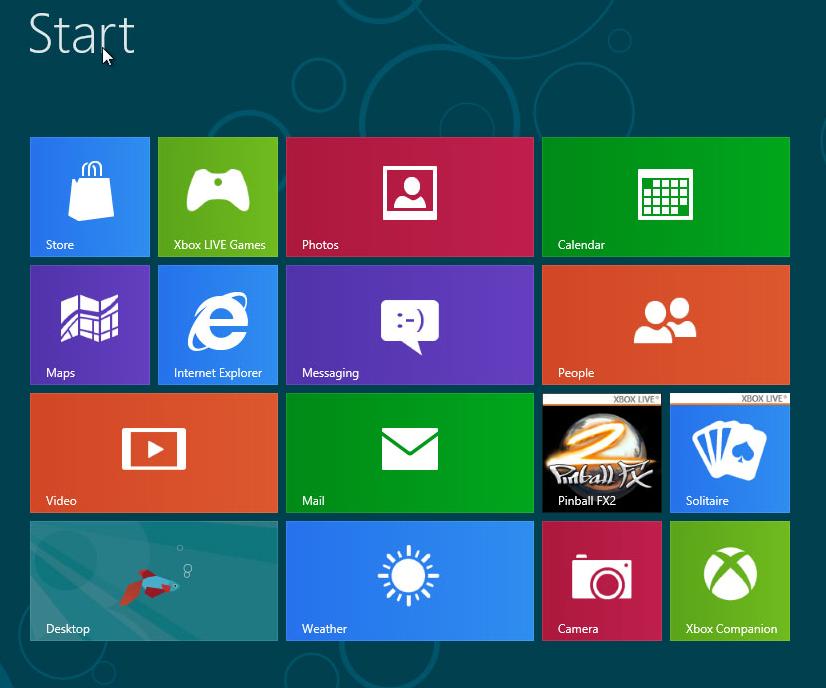
Task: Click the Xbox LIVE Games label text
Action: (x=220, y=245)
